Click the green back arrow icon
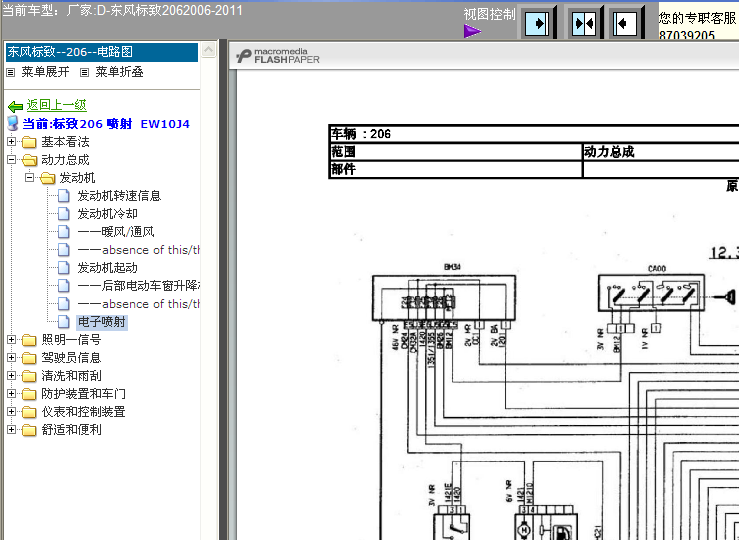This screenshot has width=739, height=540. [x=15, y=106]
